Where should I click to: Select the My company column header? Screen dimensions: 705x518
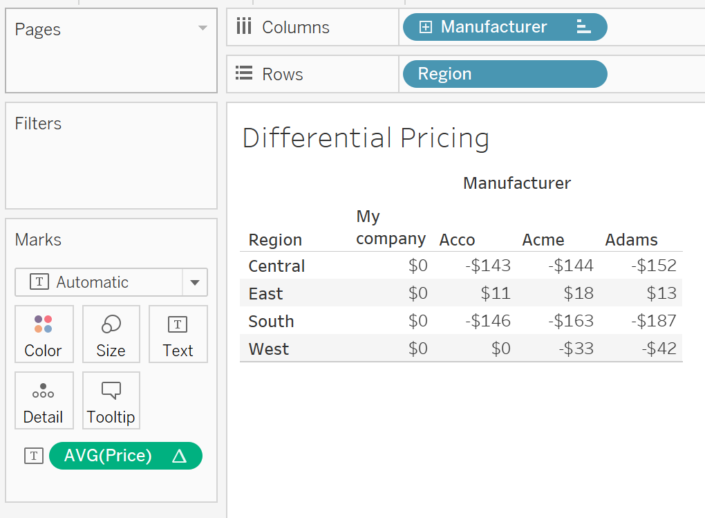(391, 228)
